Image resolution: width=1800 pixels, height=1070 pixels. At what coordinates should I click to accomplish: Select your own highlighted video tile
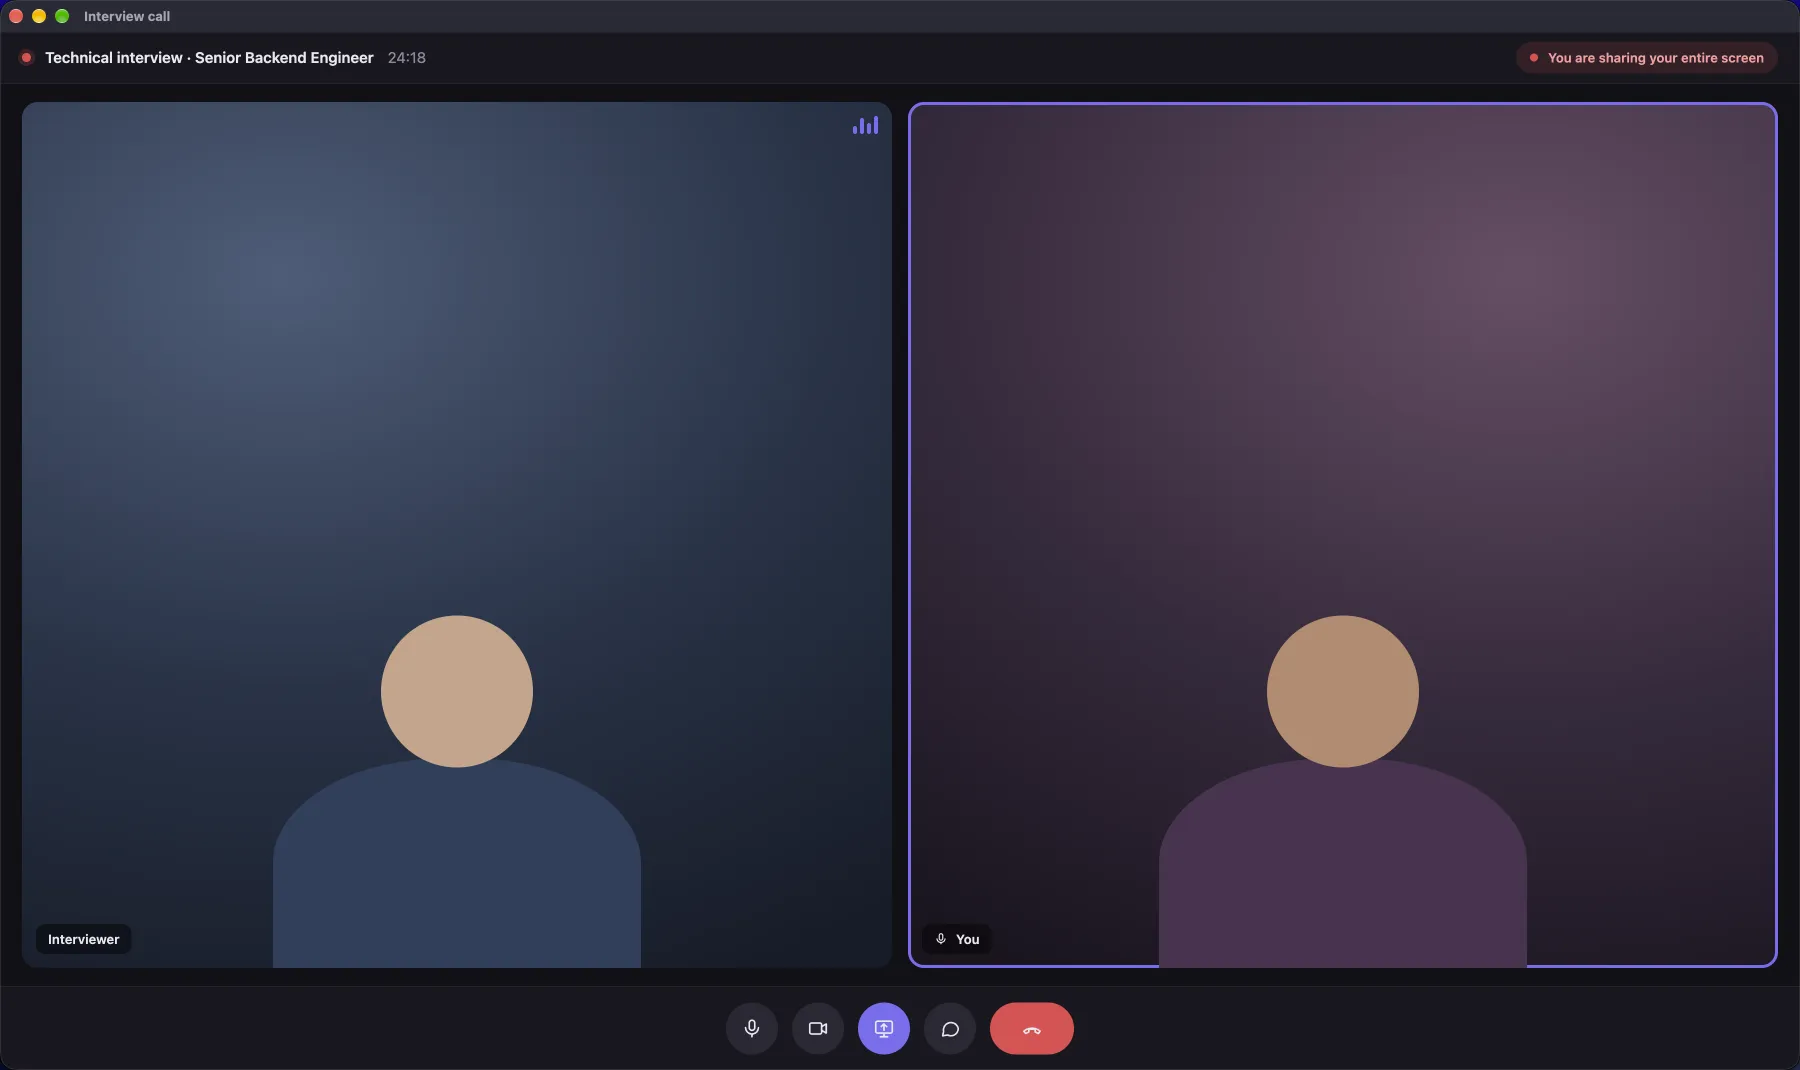coord(1343,535)
